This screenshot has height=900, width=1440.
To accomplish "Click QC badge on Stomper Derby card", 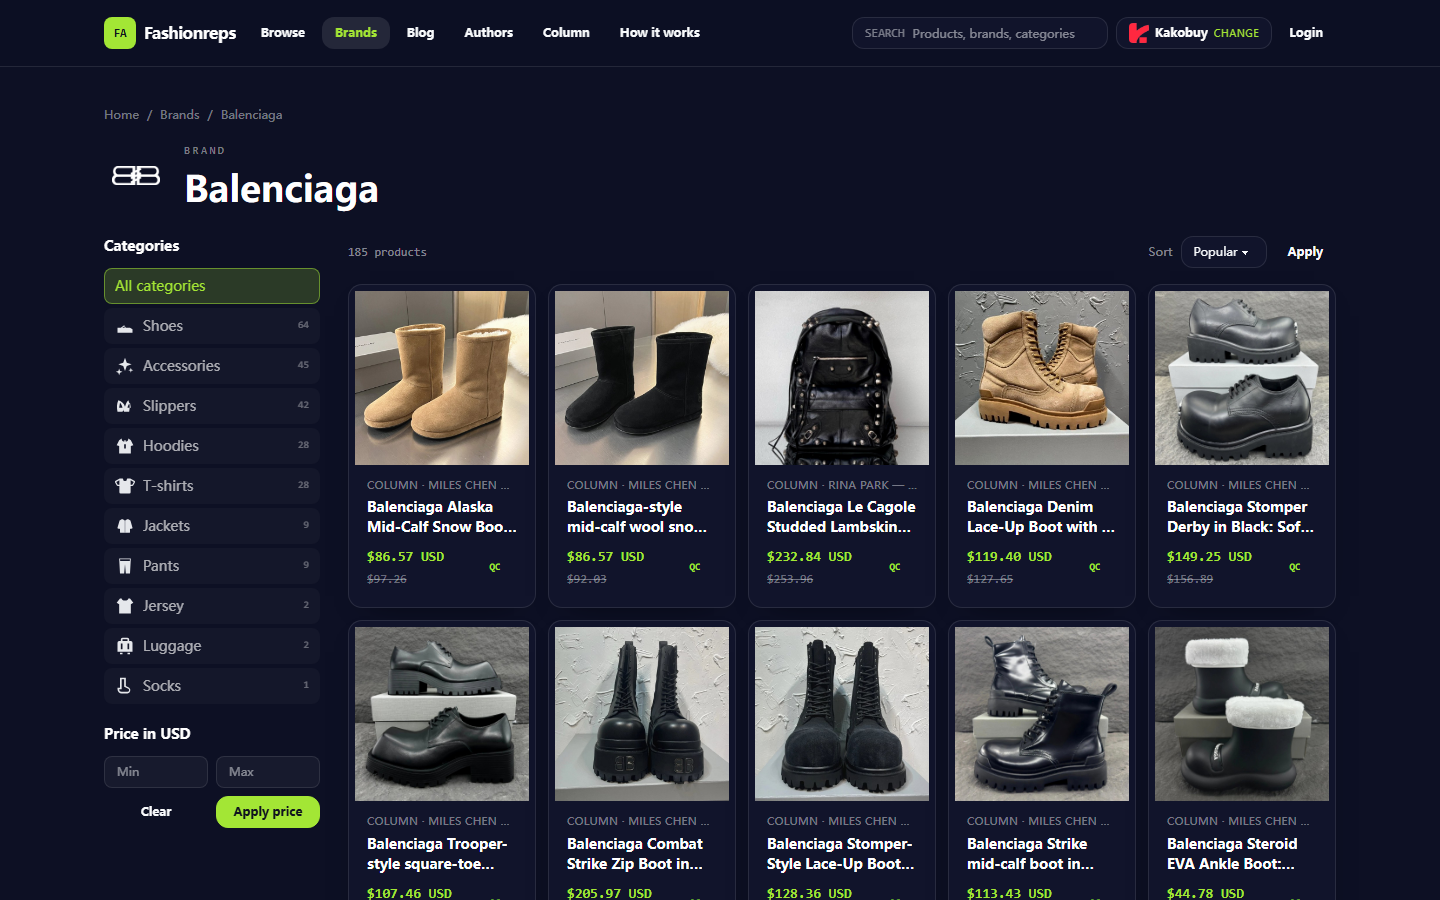I will point(1295,567).
